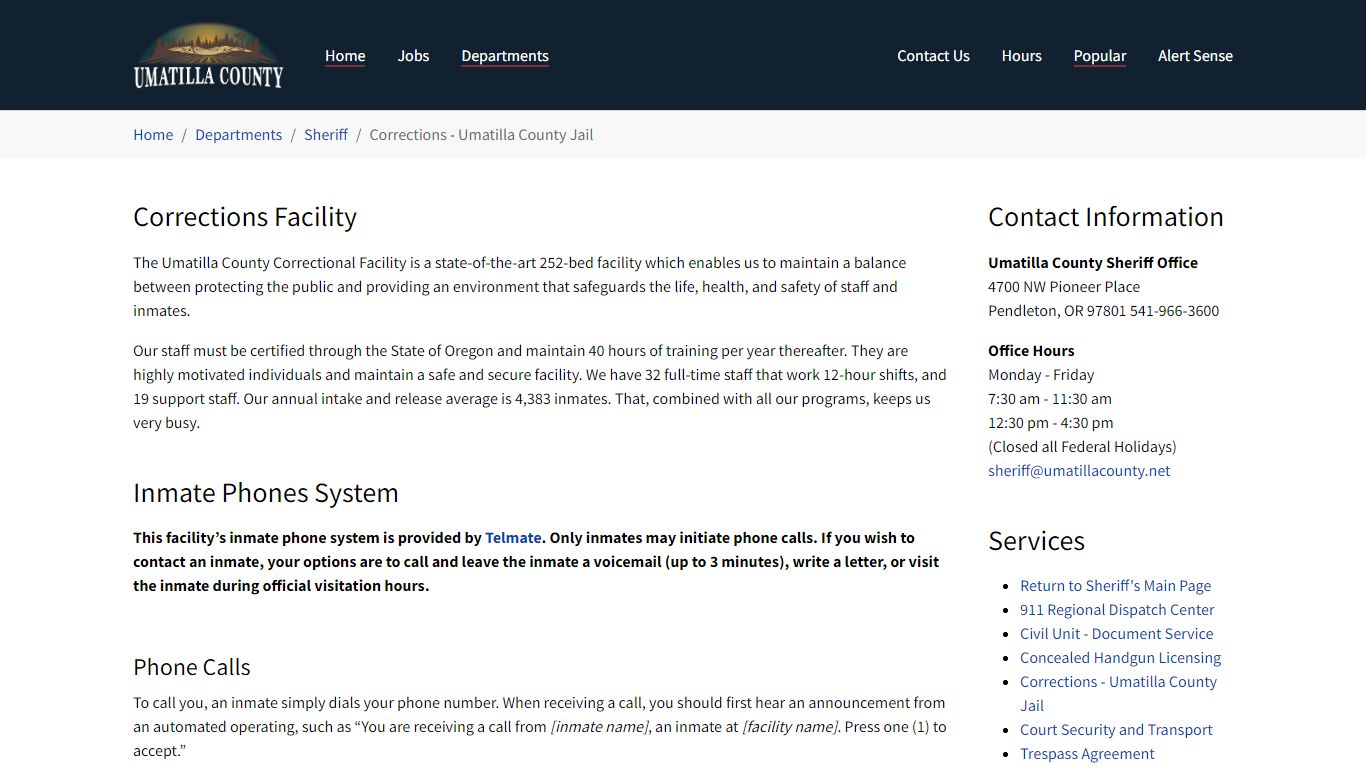This screenshot has height=768, width=1366.
Task: Select the Phone Calls heading
Action: (192, 667)
